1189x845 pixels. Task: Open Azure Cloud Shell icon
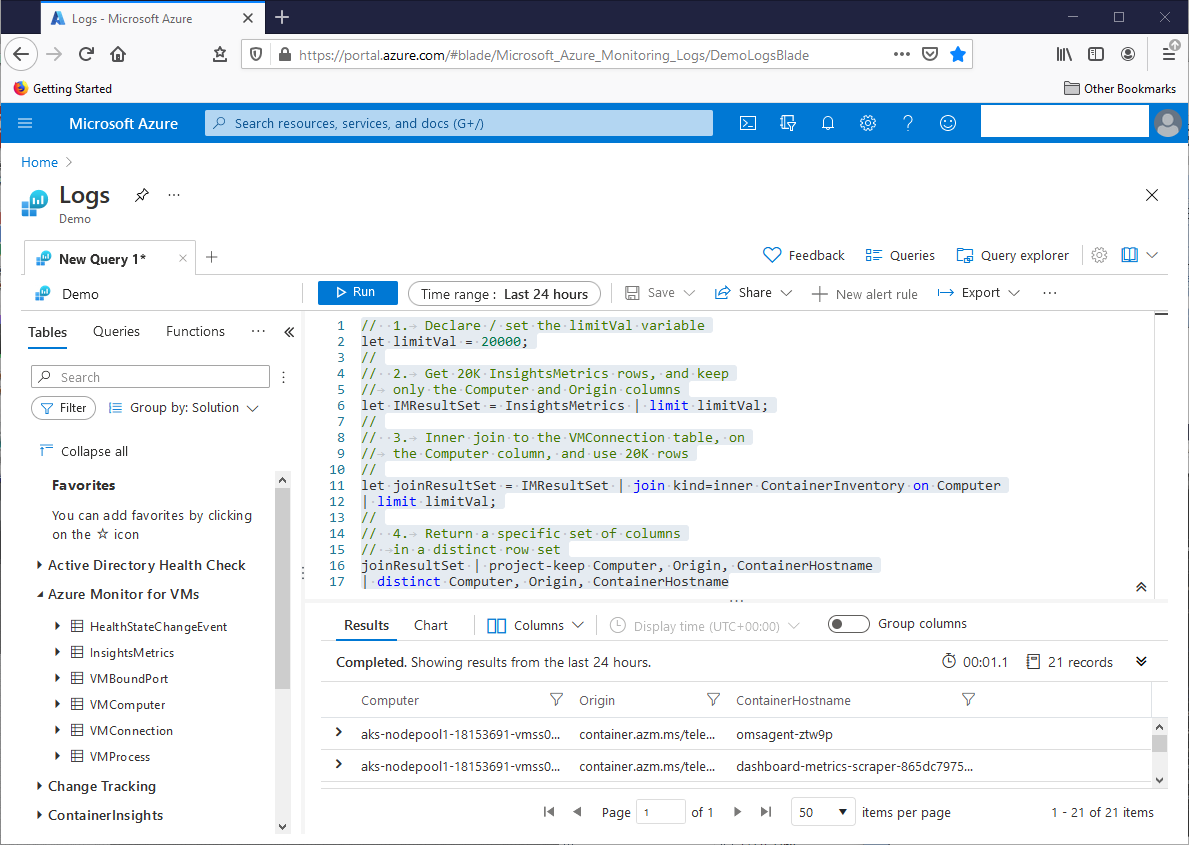tap(748, 123)
